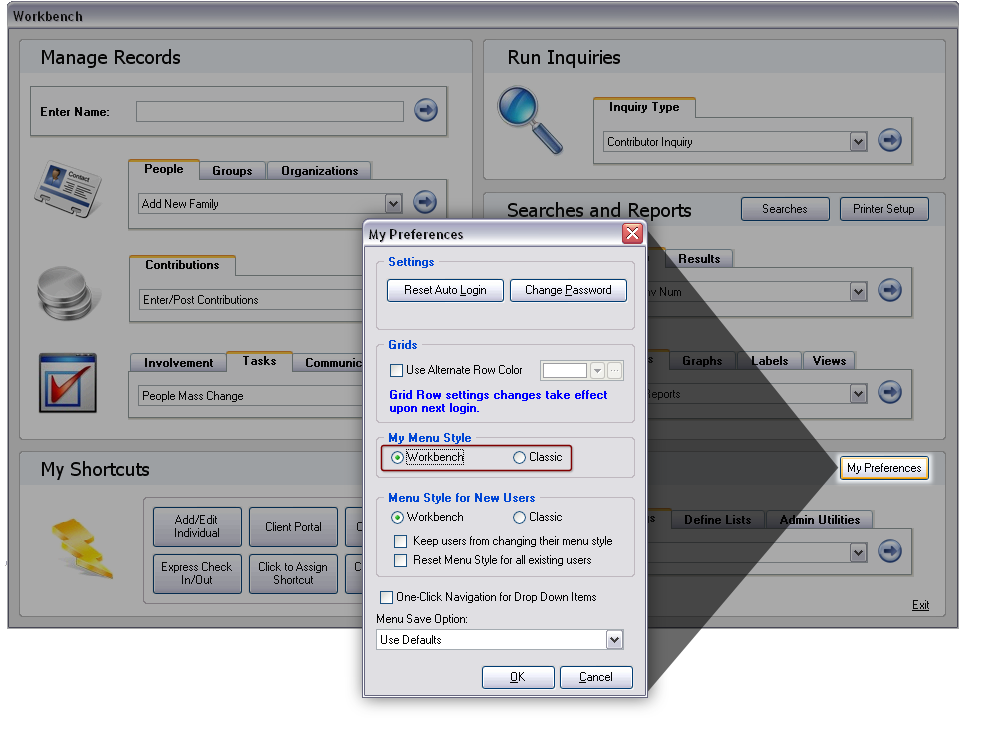Select the Contributions tab
The image size is (992, 729).
point(182,265)
